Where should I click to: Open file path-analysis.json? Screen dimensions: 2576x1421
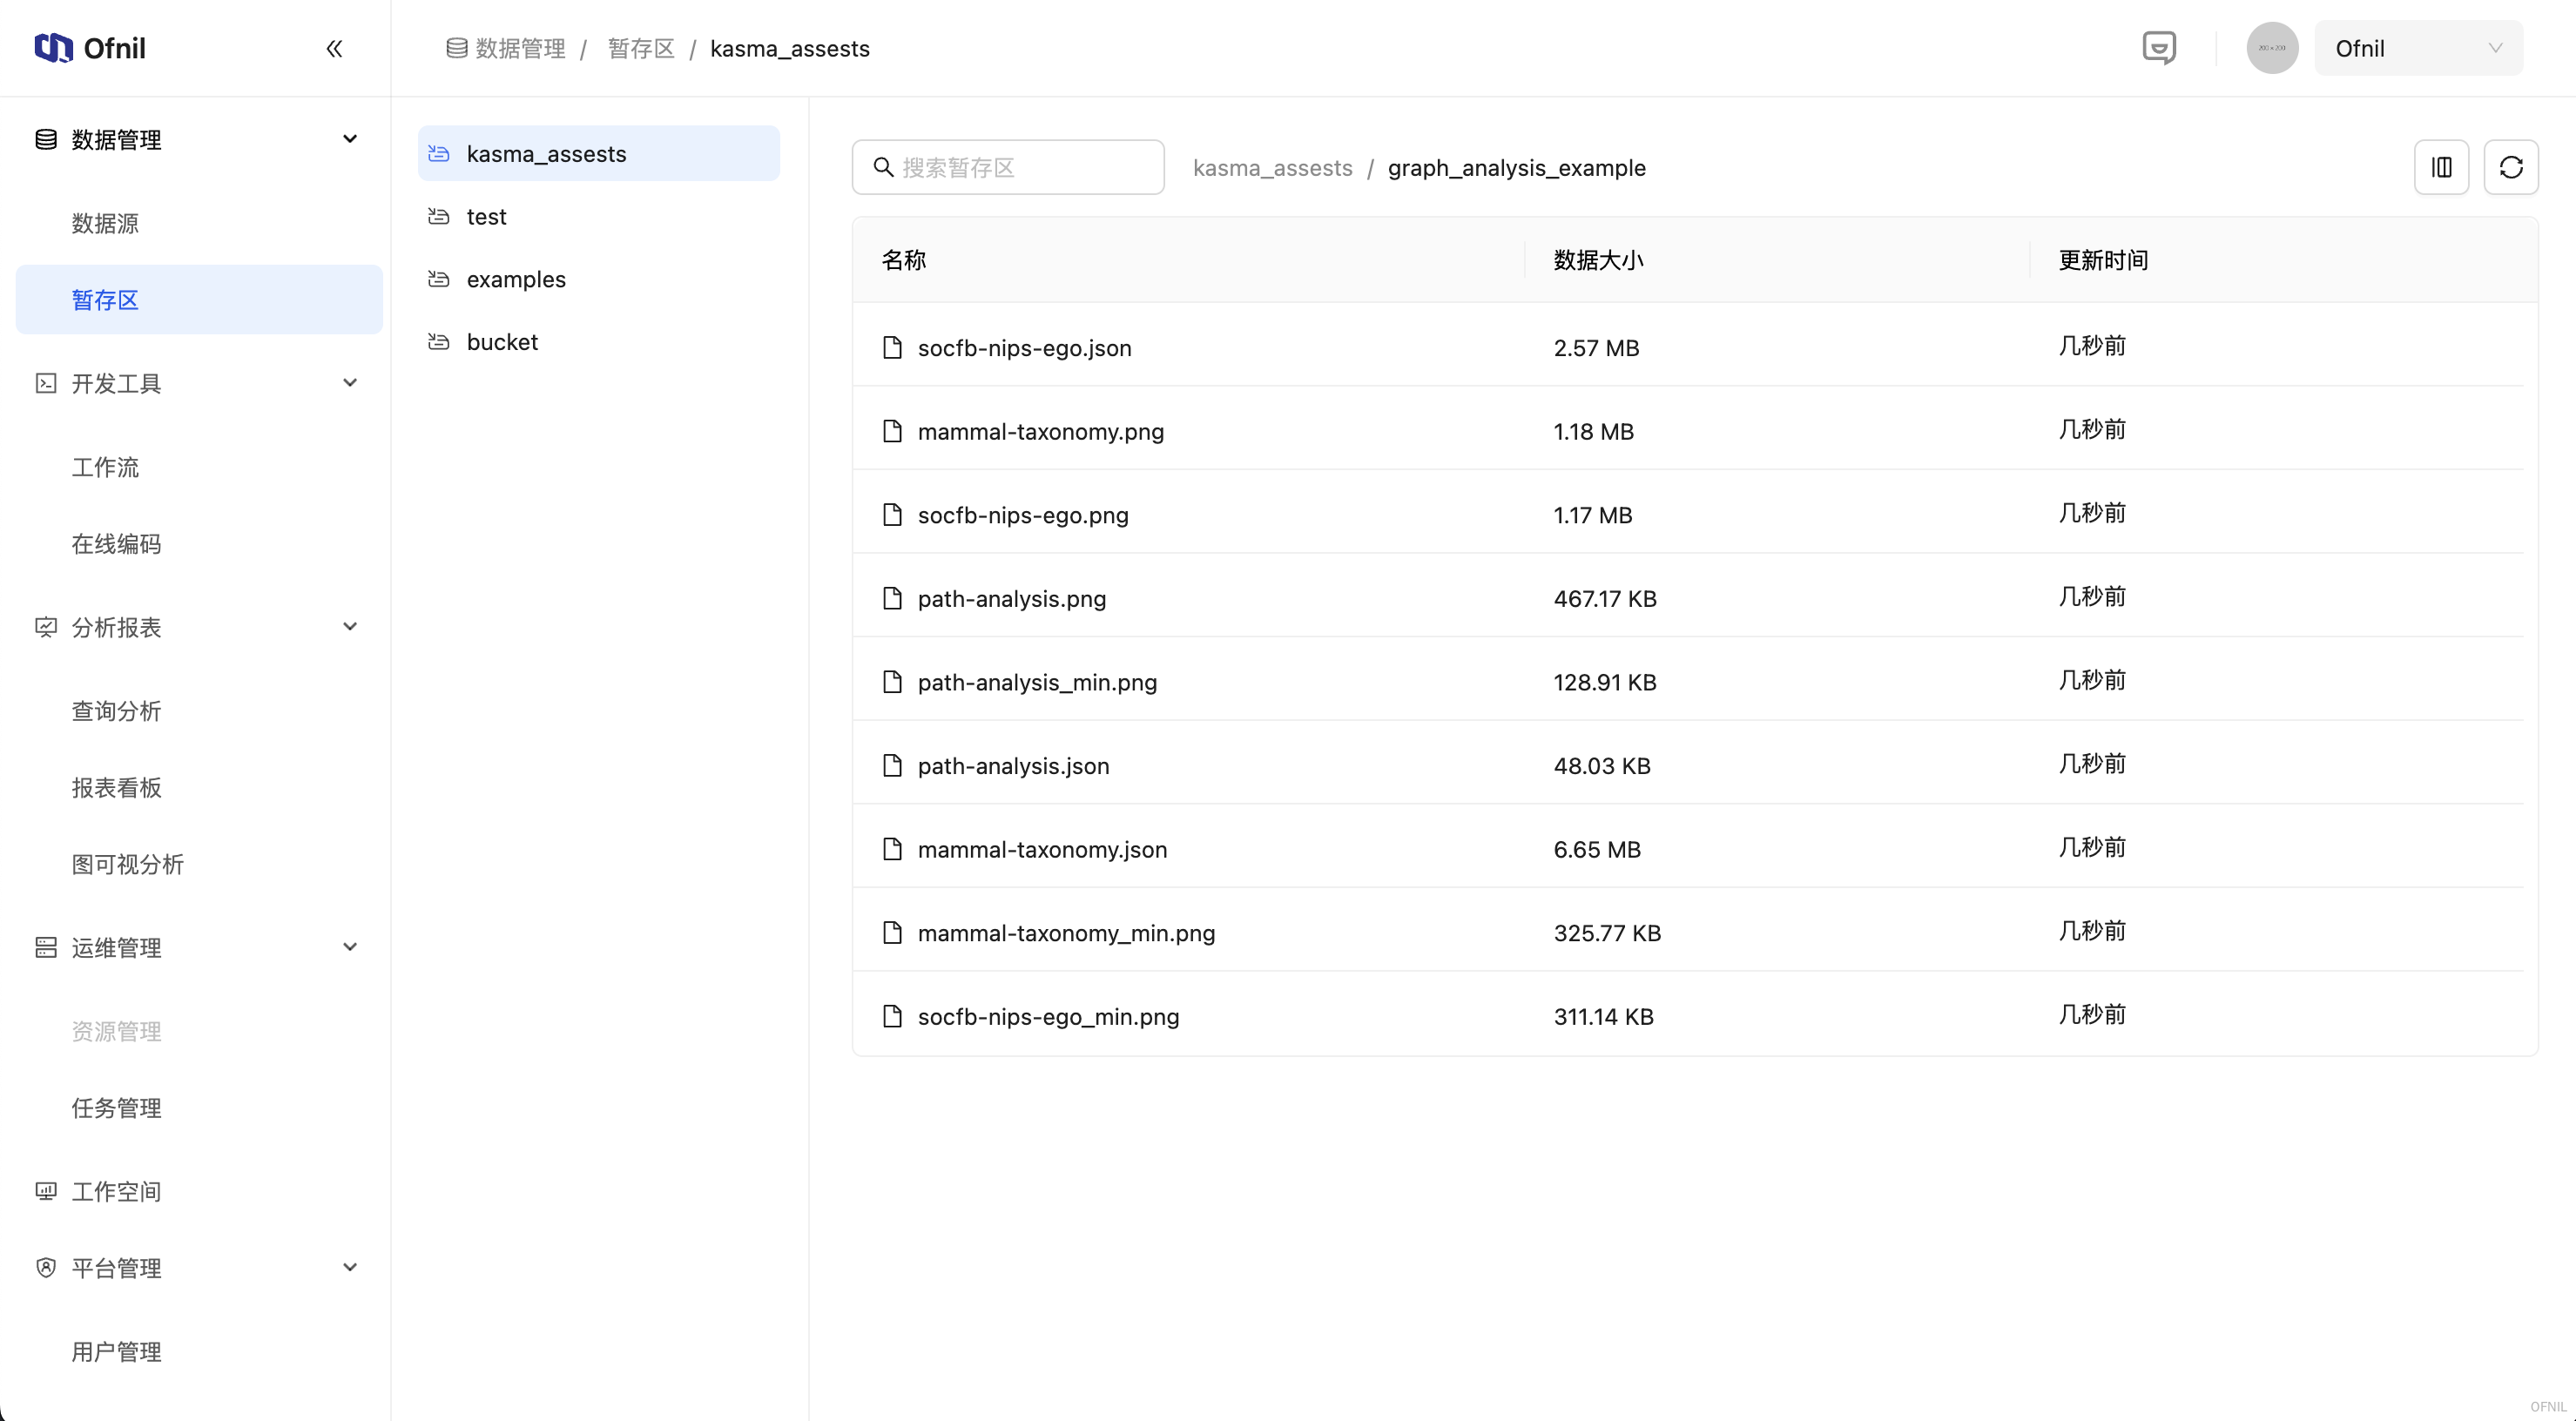(1013, 766)
